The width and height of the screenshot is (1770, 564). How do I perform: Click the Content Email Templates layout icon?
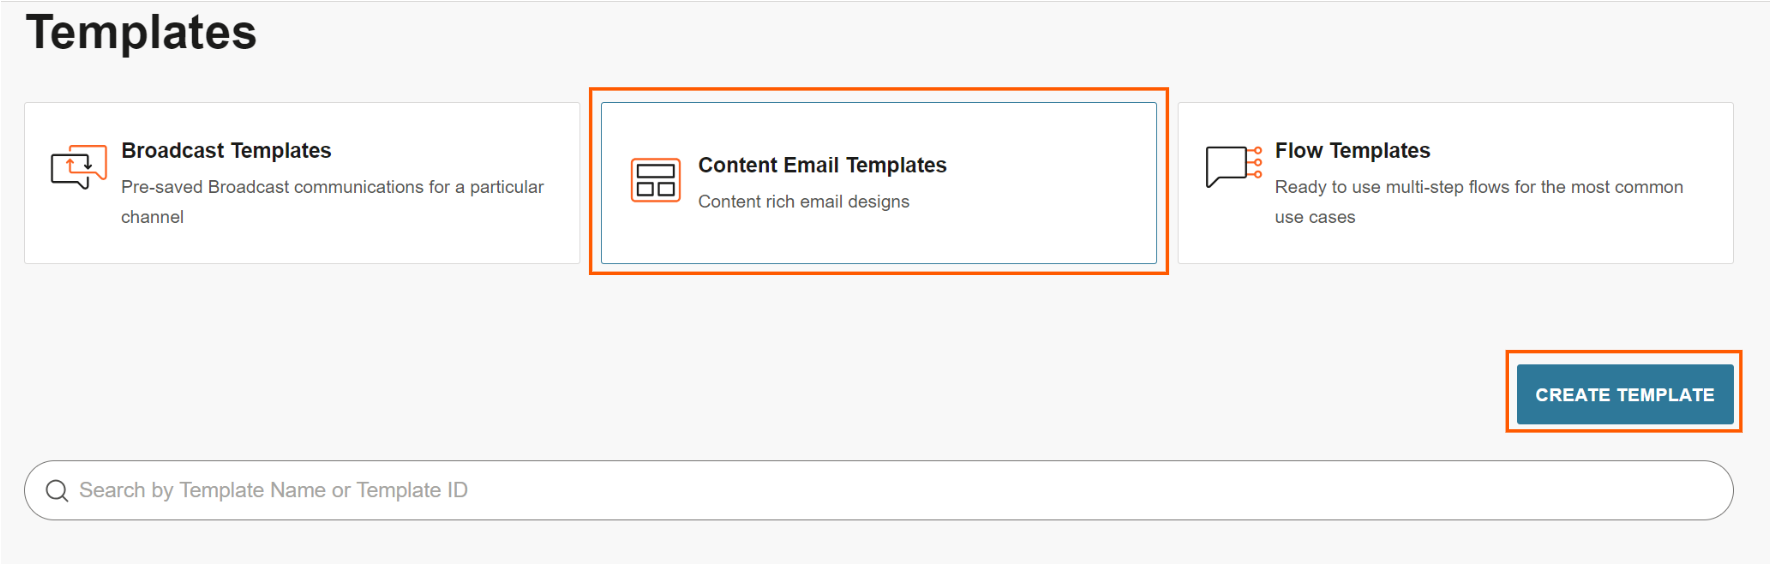656,180
